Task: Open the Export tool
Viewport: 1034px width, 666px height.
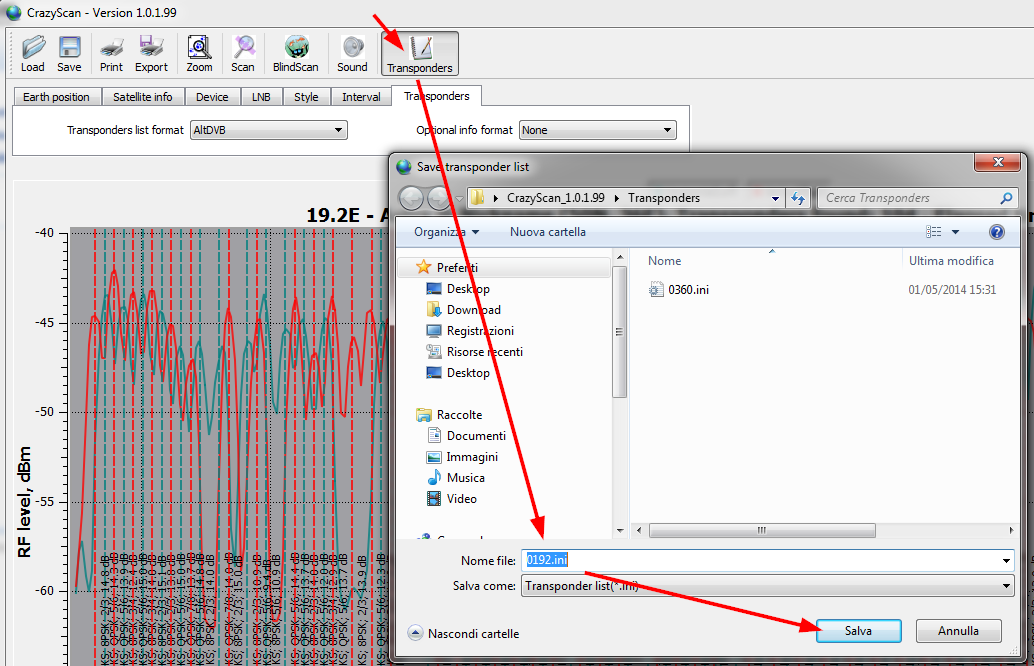Action: click(x=151, y=54)
